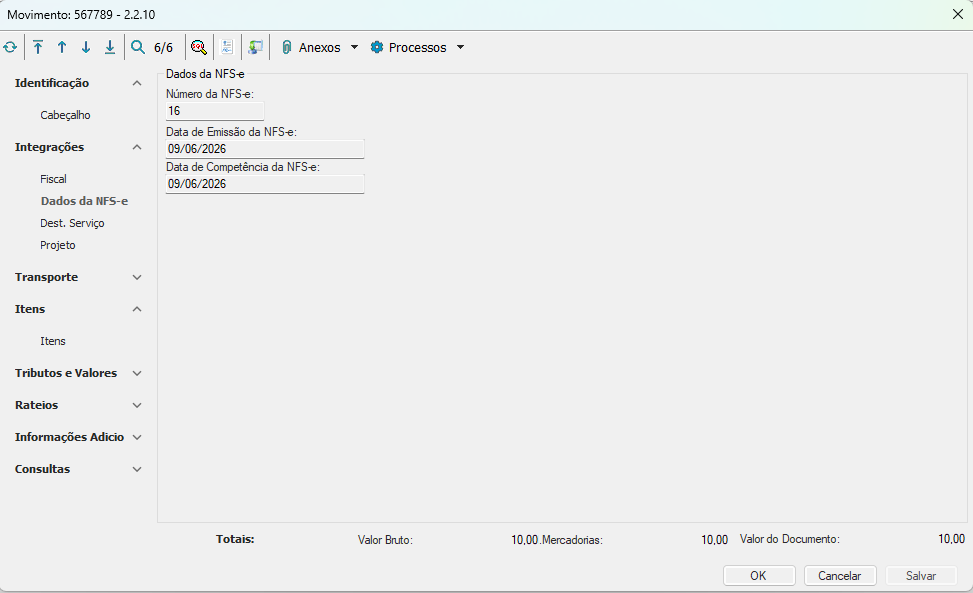This screenshot has width=973, height=593.
Task: Click the Integrações section header
Action: (x=50, y=147)
